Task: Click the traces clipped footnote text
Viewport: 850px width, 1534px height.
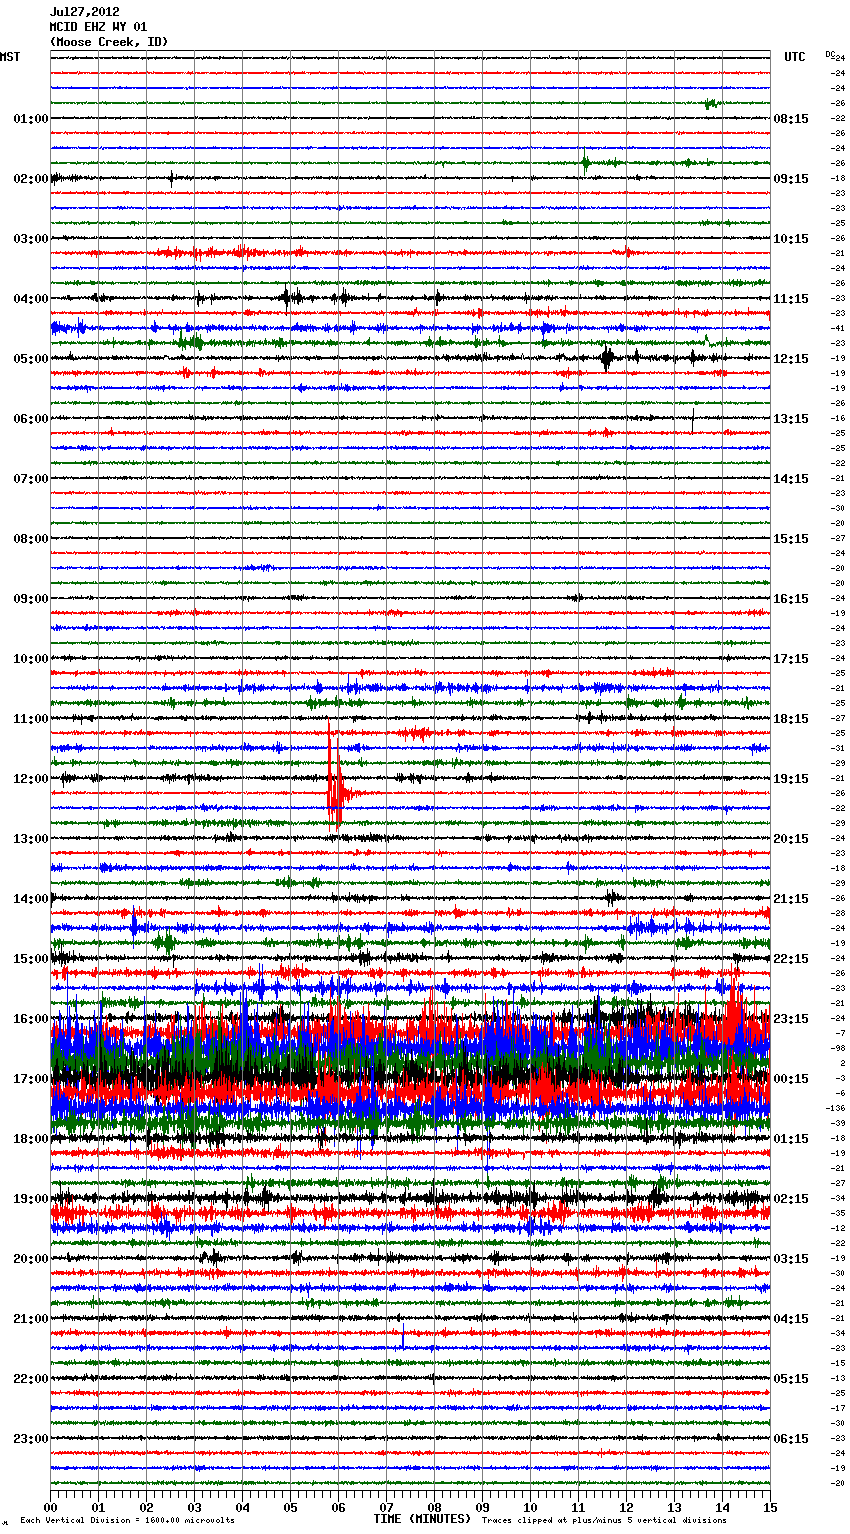Action: click(x=604, y=1520)
